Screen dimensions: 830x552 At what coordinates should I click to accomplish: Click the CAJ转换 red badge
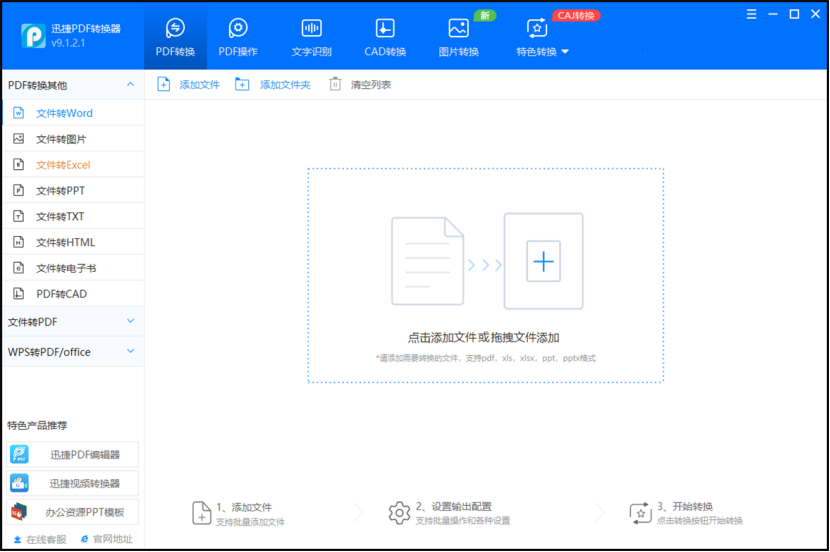click(x=576, y=15)
